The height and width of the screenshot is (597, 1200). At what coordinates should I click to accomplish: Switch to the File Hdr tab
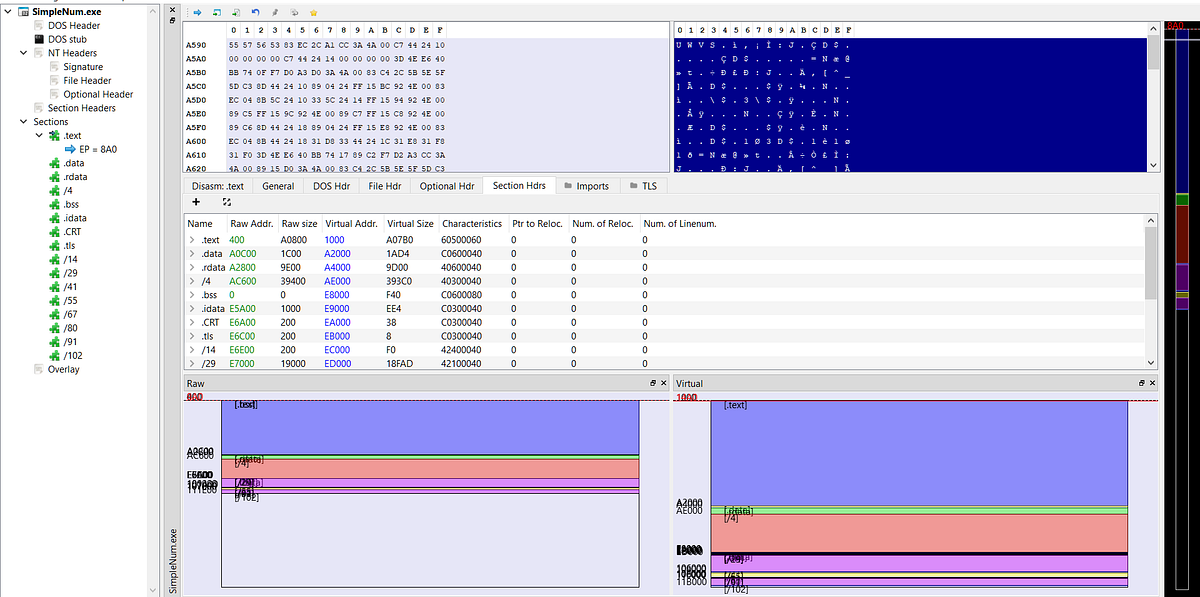pyautogui.click(x=385, y=186)
